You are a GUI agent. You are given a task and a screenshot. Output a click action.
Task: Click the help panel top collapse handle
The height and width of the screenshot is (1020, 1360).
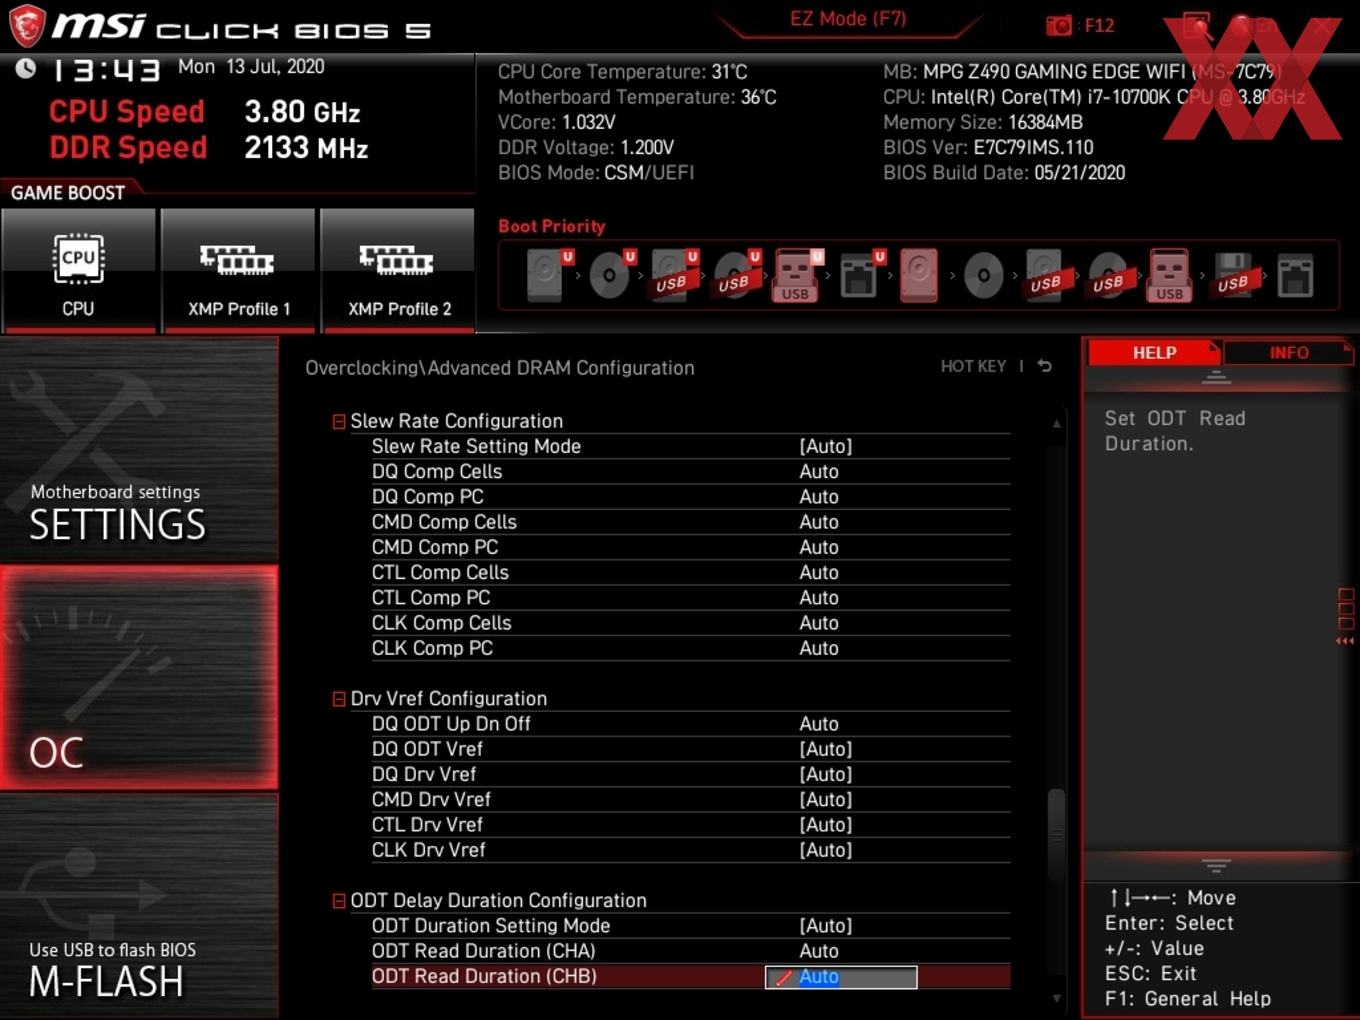[1216, 377]
